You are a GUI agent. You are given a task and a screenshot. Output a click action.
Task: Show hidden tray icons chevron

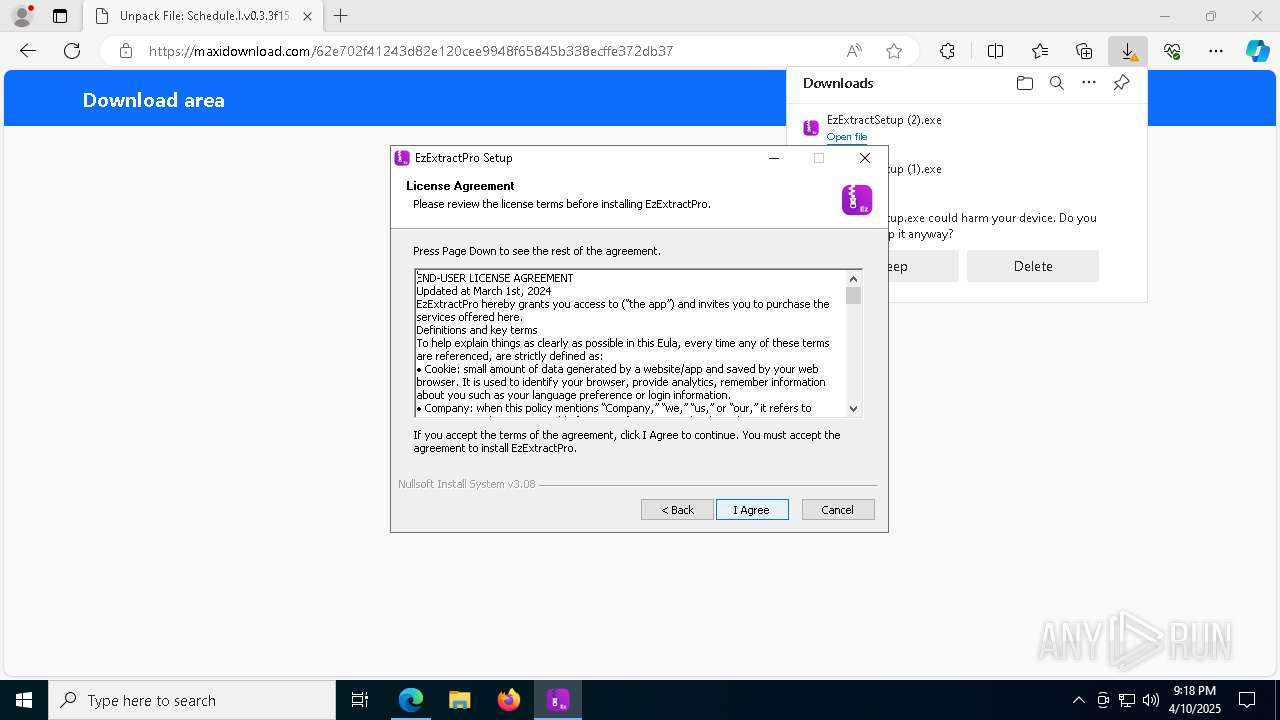pos(1078,700)
